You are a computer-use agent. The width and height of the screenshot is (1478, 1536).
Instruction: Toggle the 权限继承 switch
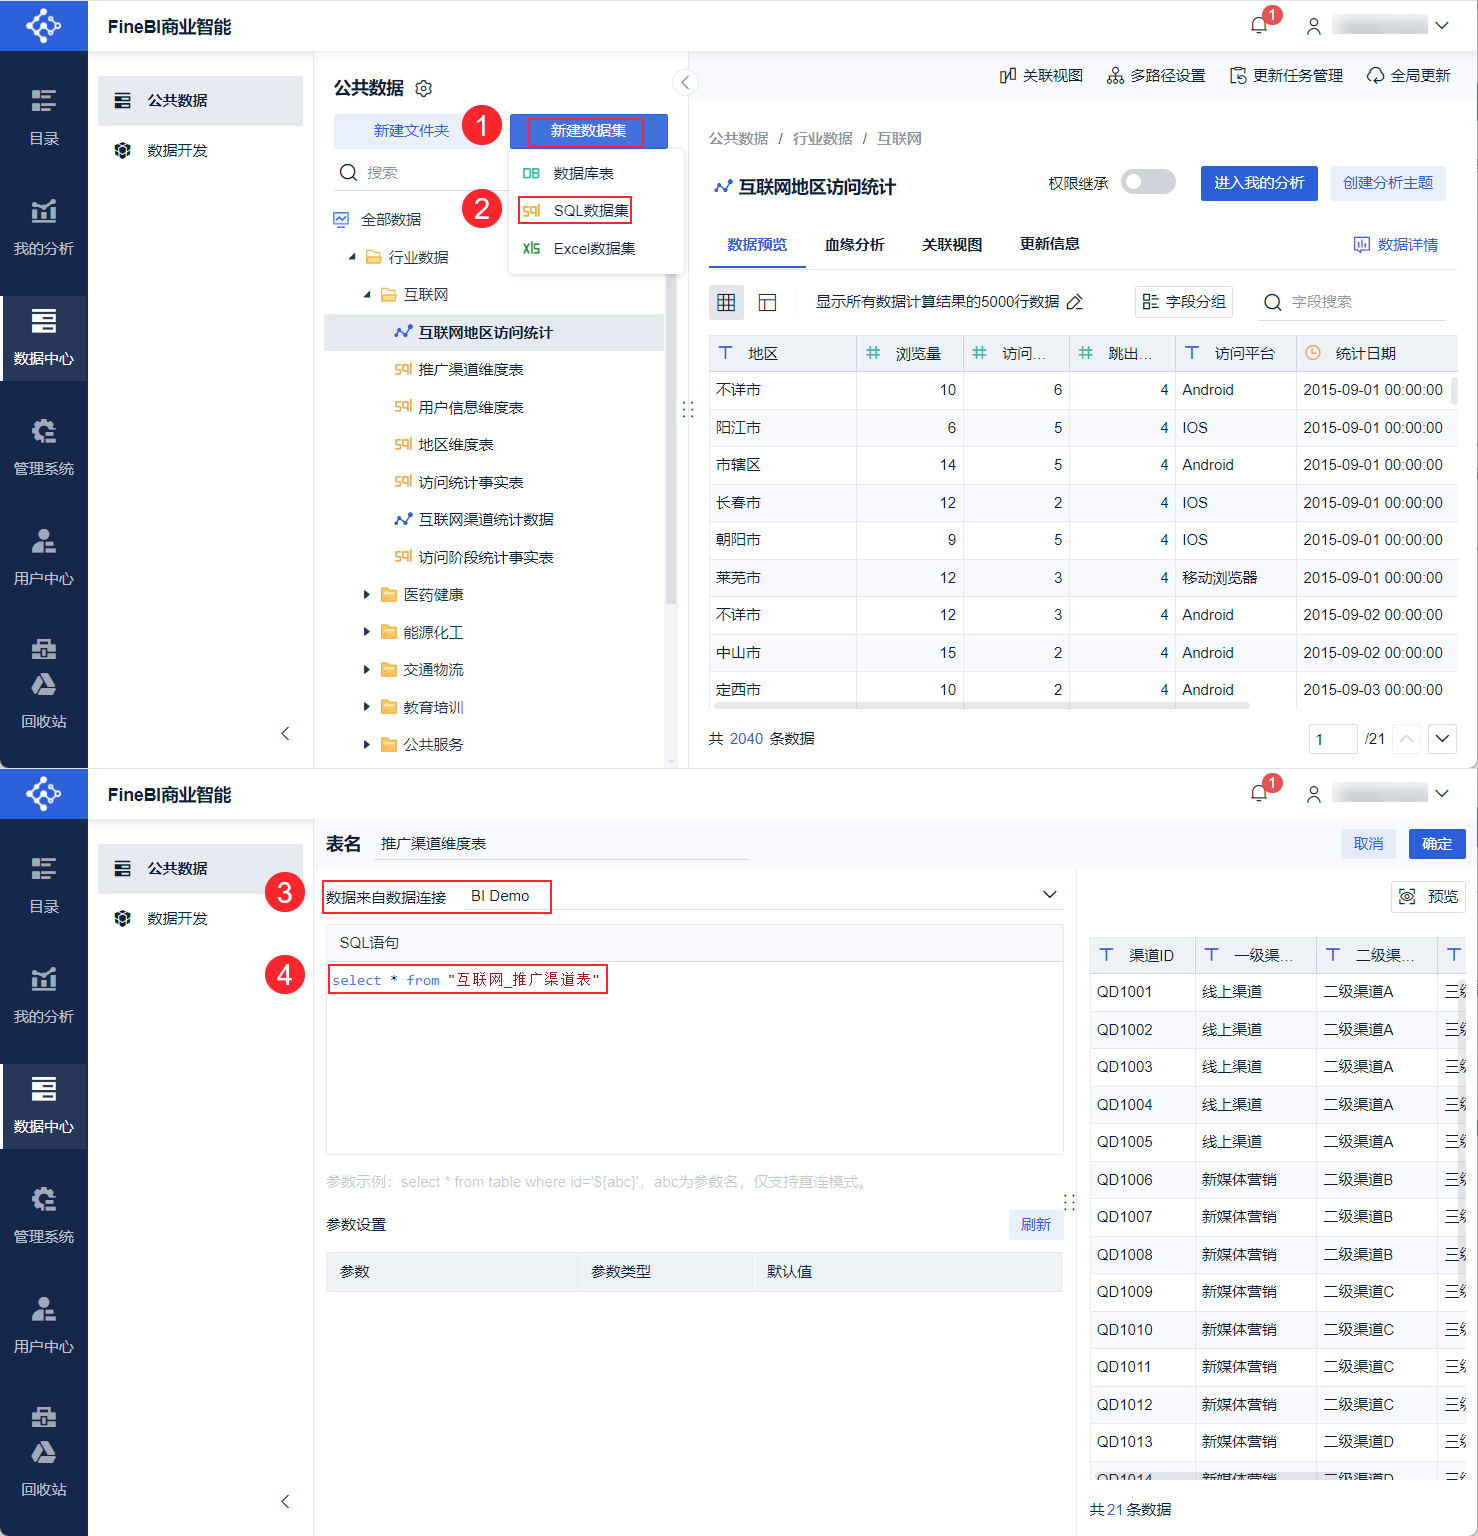coord(1148,182)
